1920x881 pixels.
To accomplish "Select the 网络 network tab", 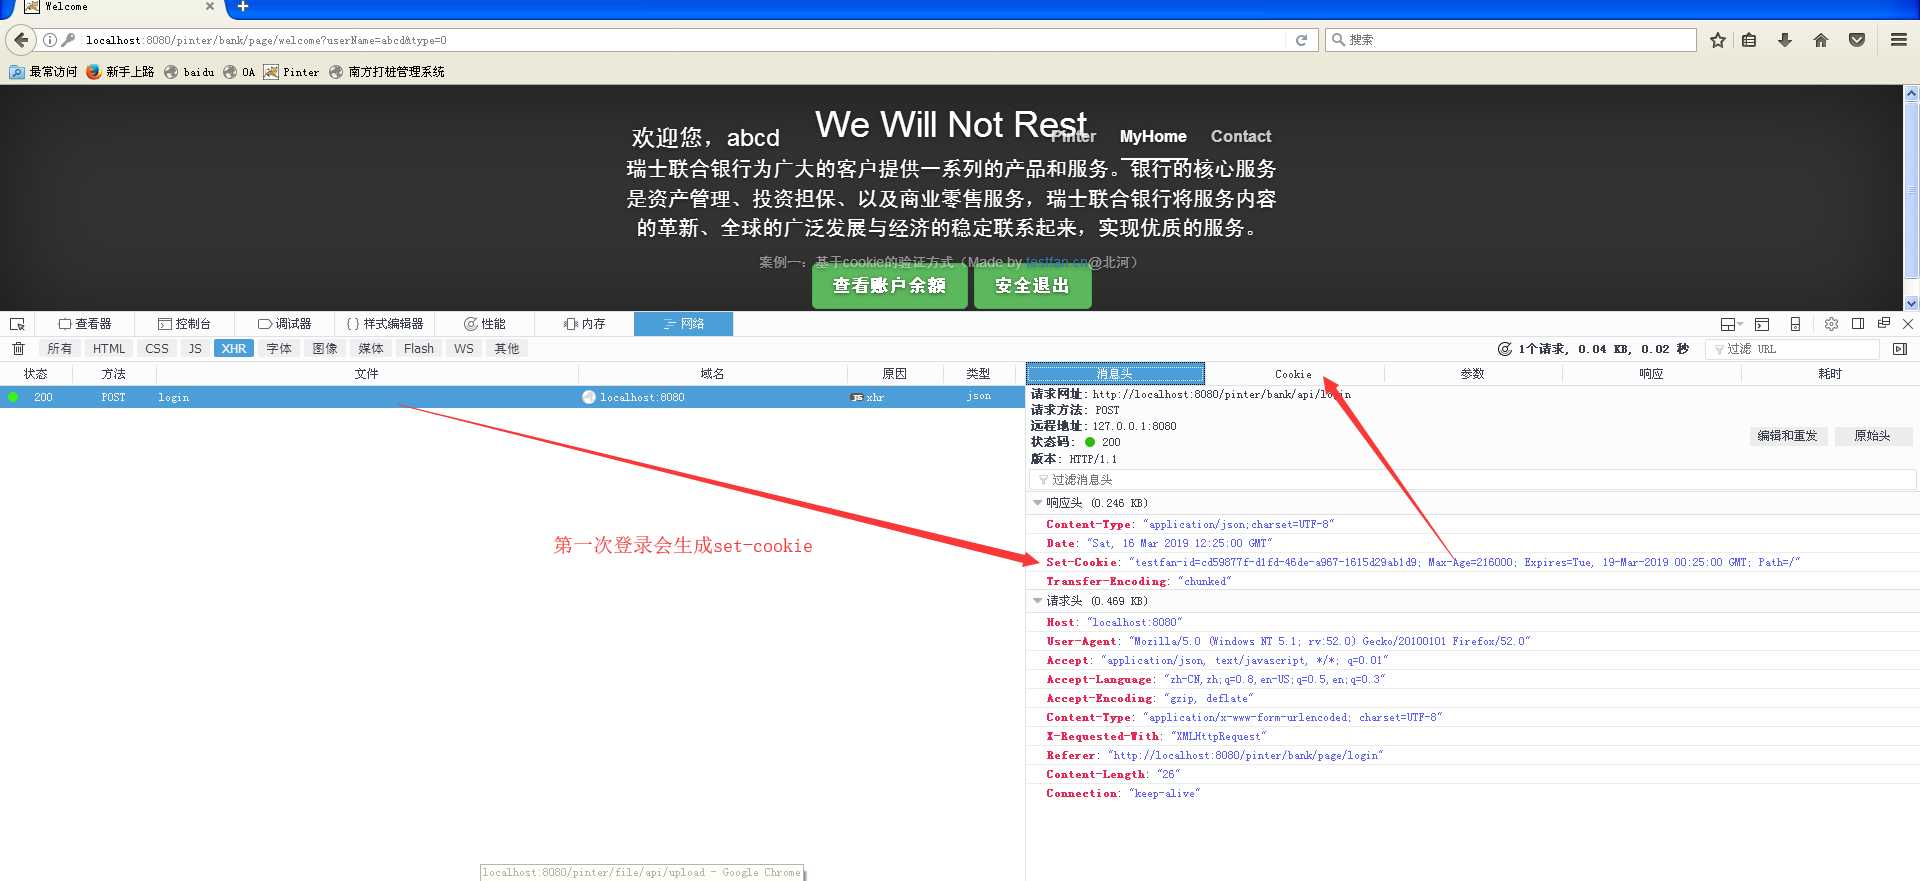I will click(684, 324).
